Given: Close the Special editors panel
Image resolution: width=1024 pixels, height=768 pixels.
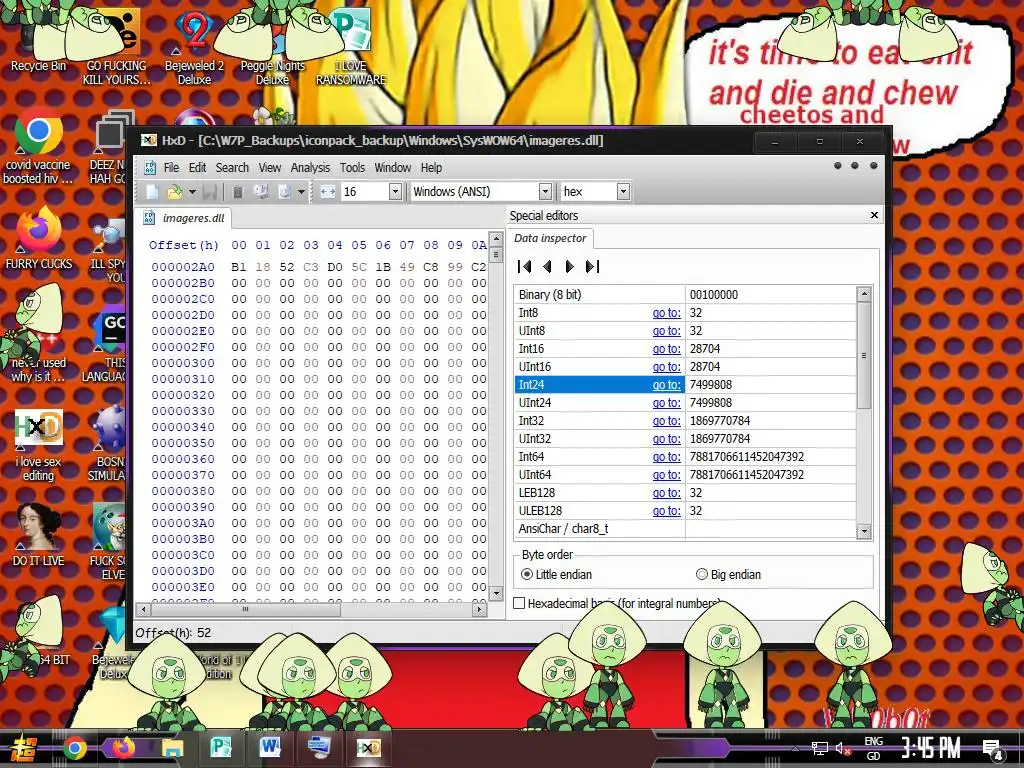Looking at the screenshot, I should pyautogui.click(x=874, y=215).
